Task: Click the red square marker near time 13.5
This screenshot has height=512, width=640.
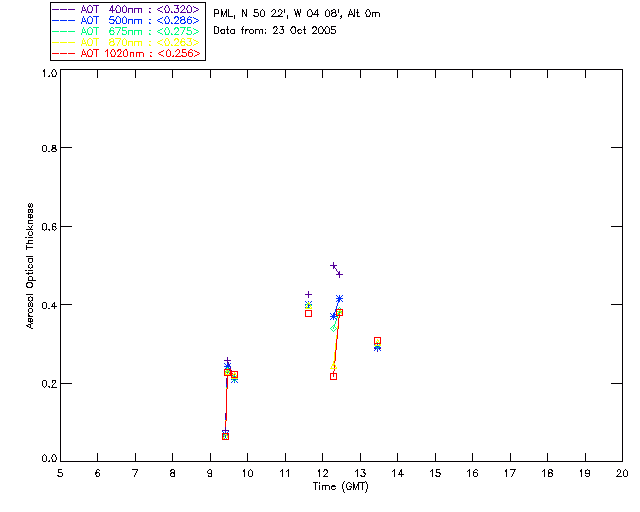Action: pos(378,341)
